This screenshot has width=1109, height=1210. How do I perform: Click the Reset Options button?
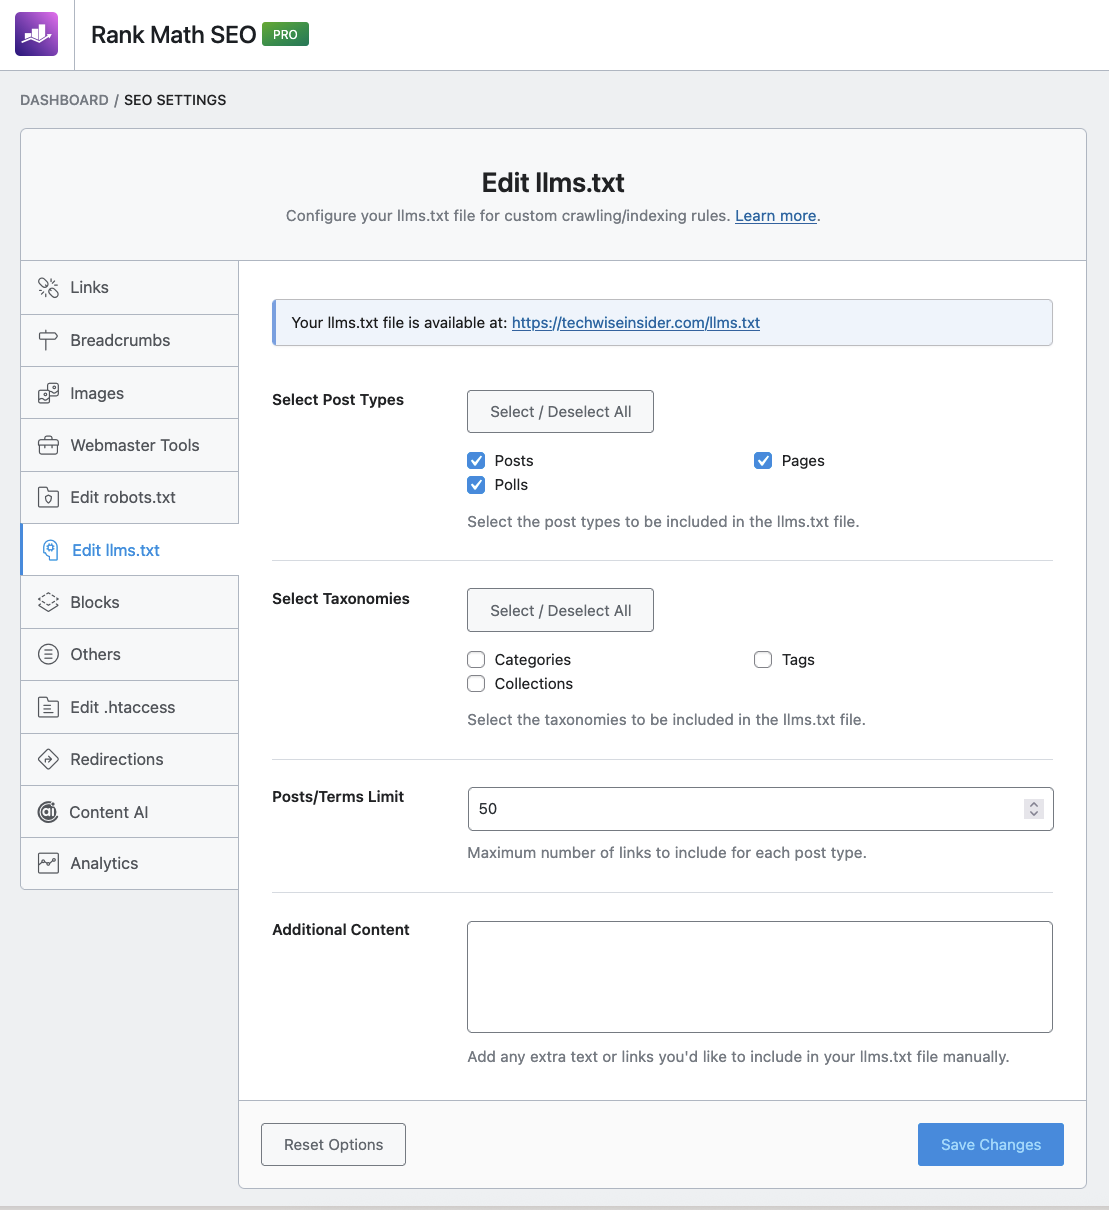pyautogui.click(x=333, y=1145)
